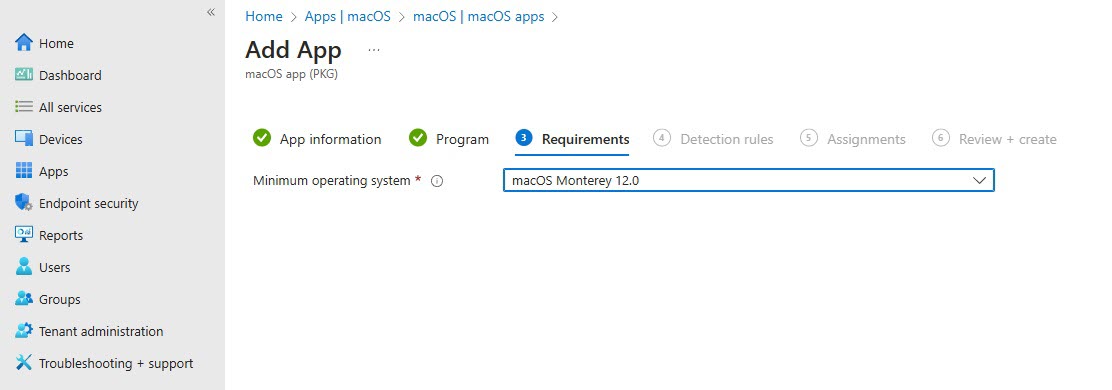Click step 6 circle for Review + create
The height and width of the screenshot is (390, 1112).
940,138
